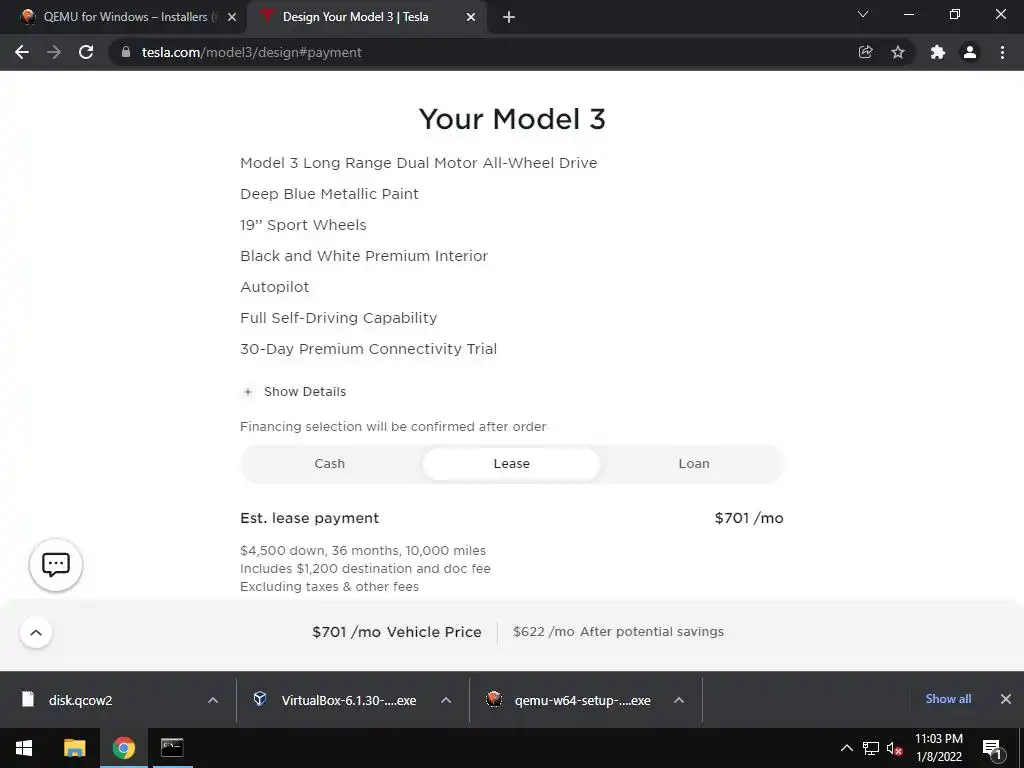The width and height of the screenshot is (1024, 768).
Task: Click the muted volume tray icon
Action: (x=895, y=748)
